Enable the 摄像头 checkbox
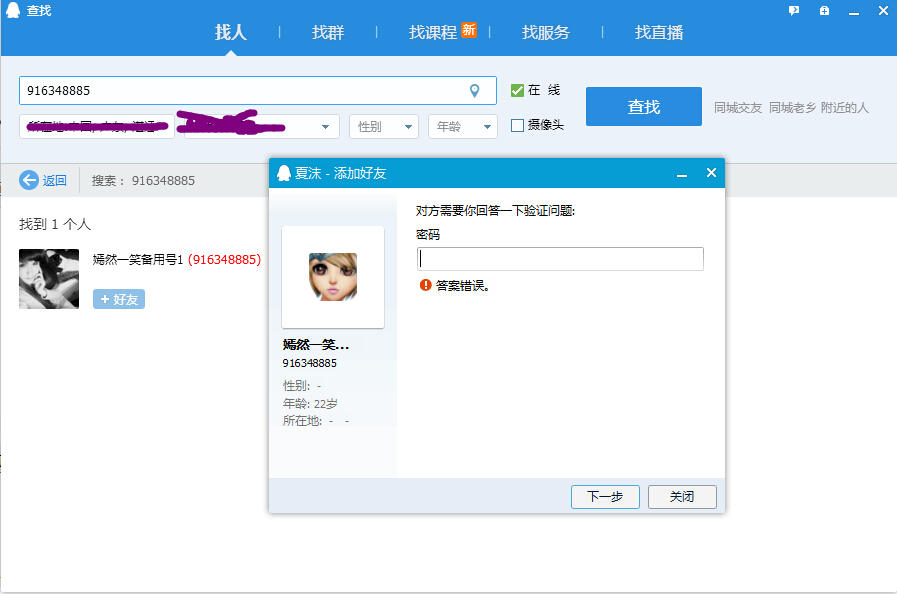 (517, 125)
